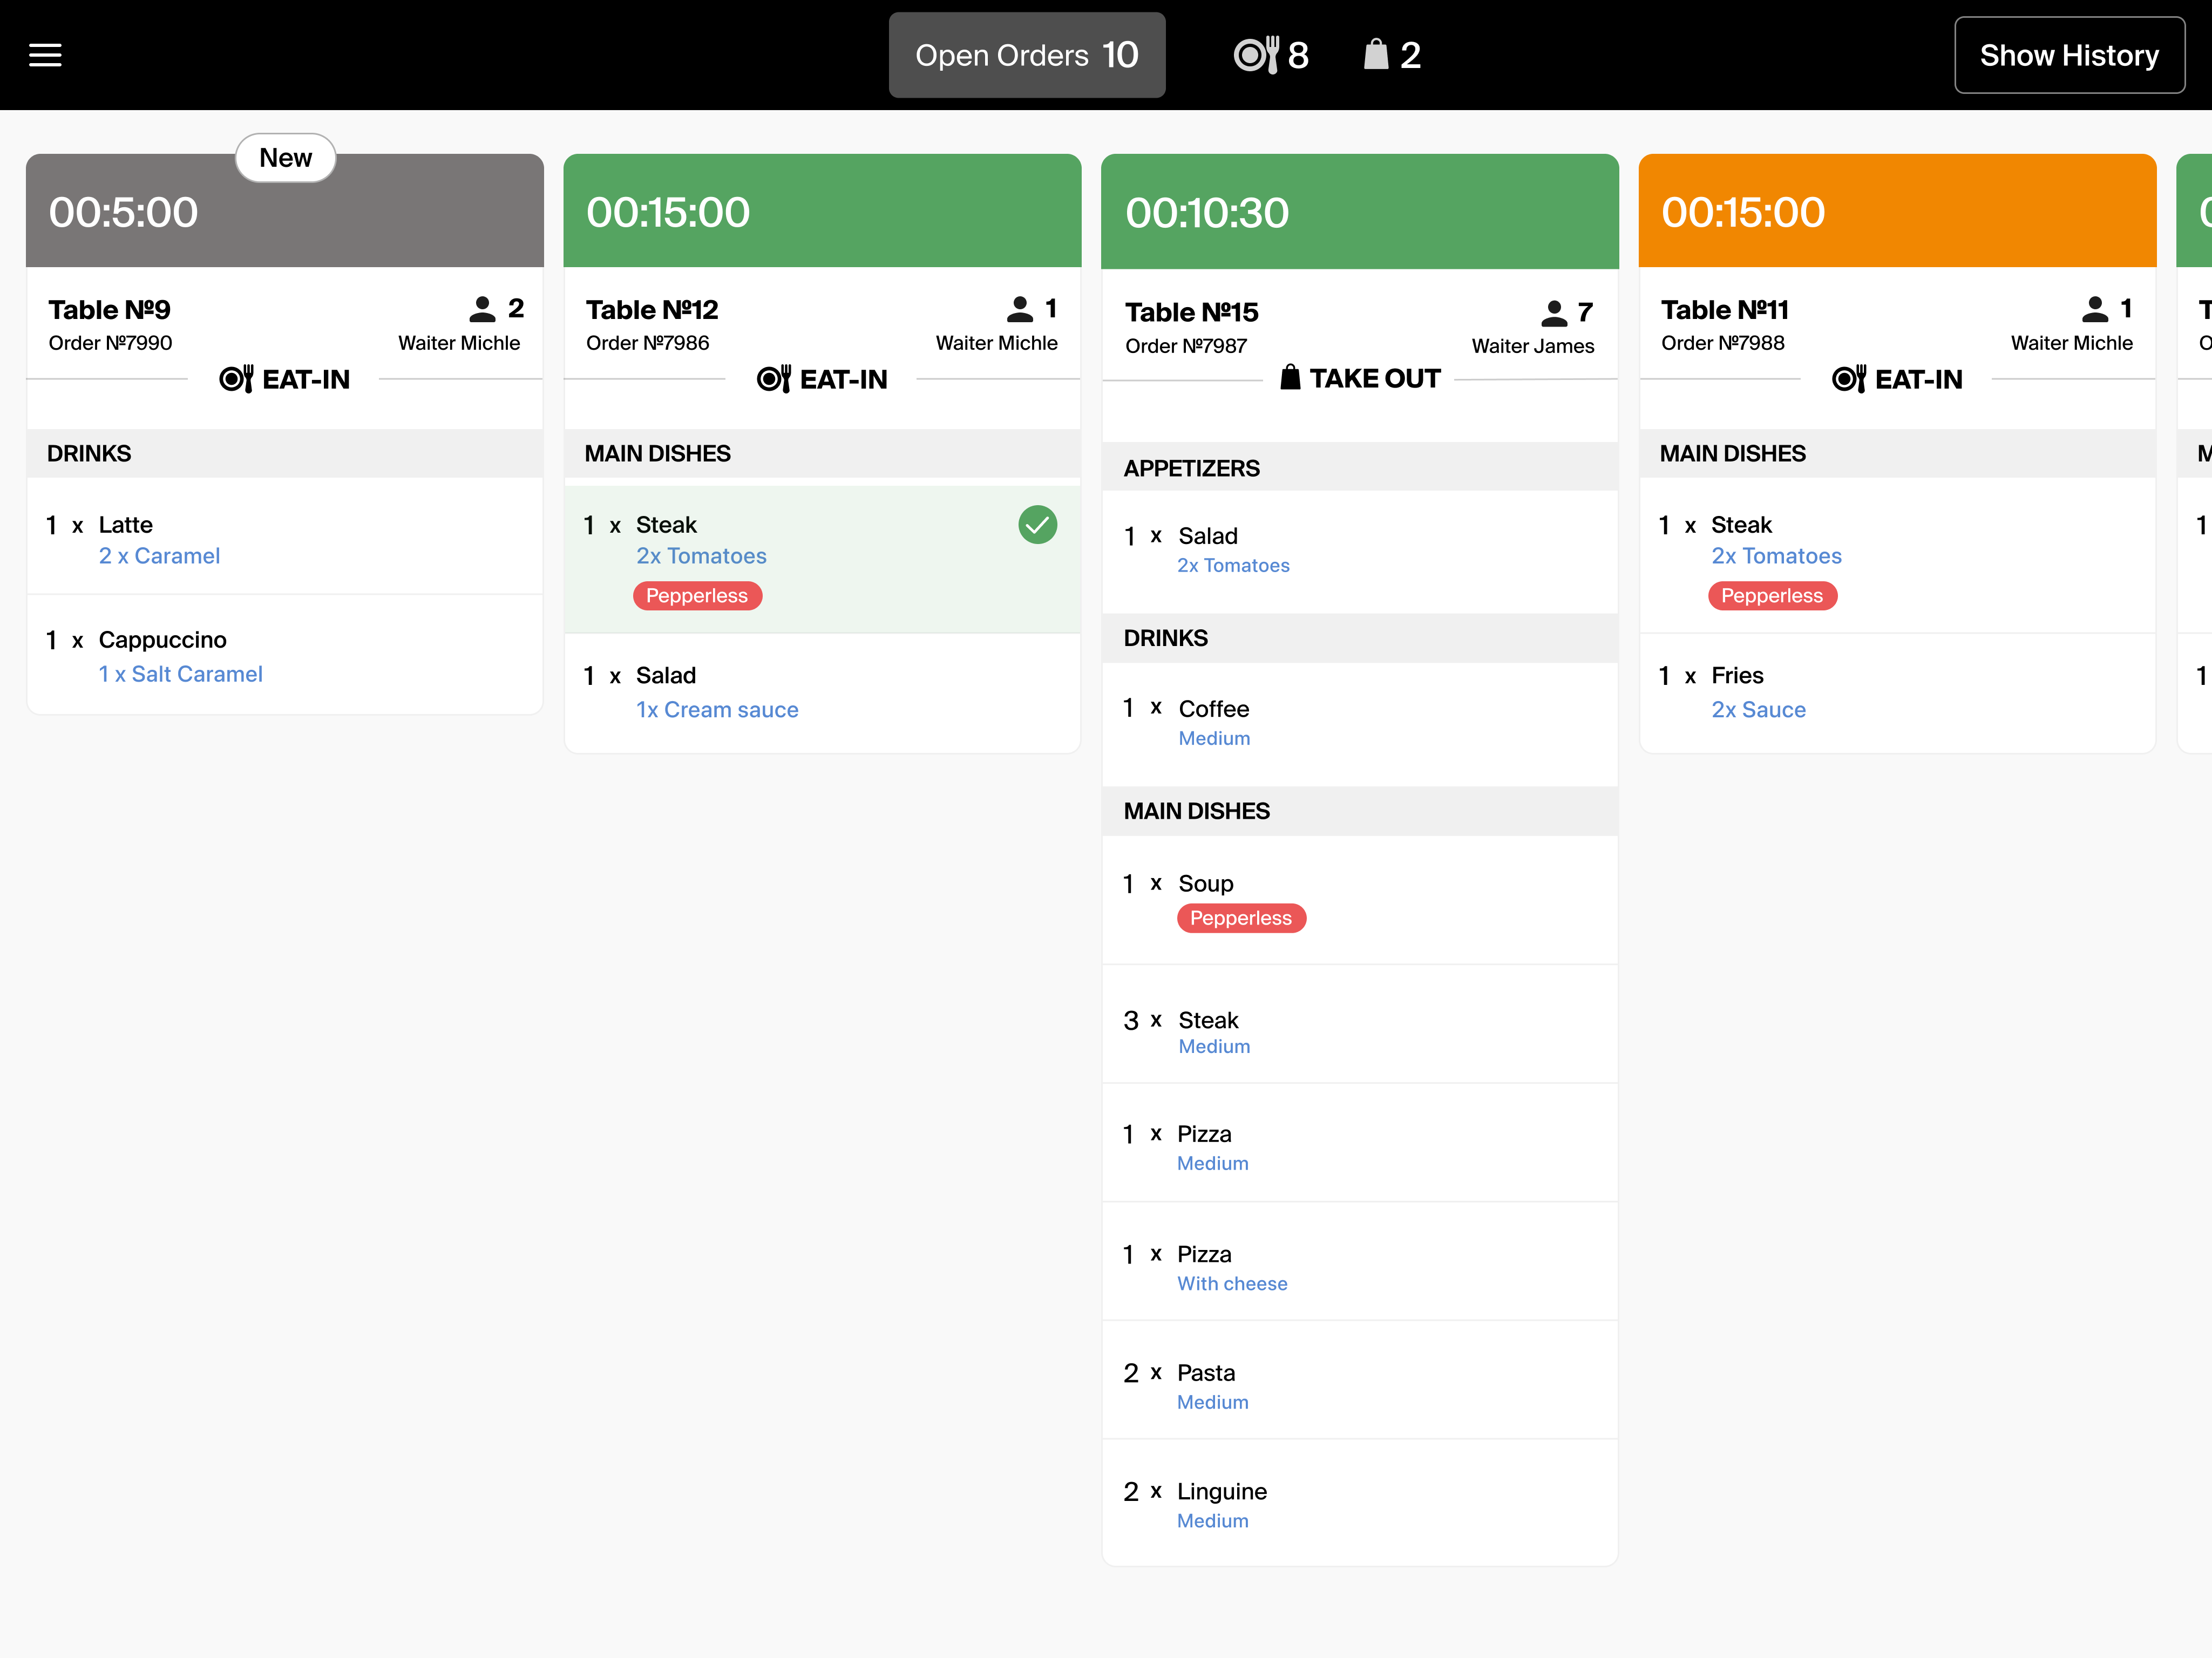
Task: Click the guest icon on Table №11
Action: pyautogui.click(x=2095, y=309)
